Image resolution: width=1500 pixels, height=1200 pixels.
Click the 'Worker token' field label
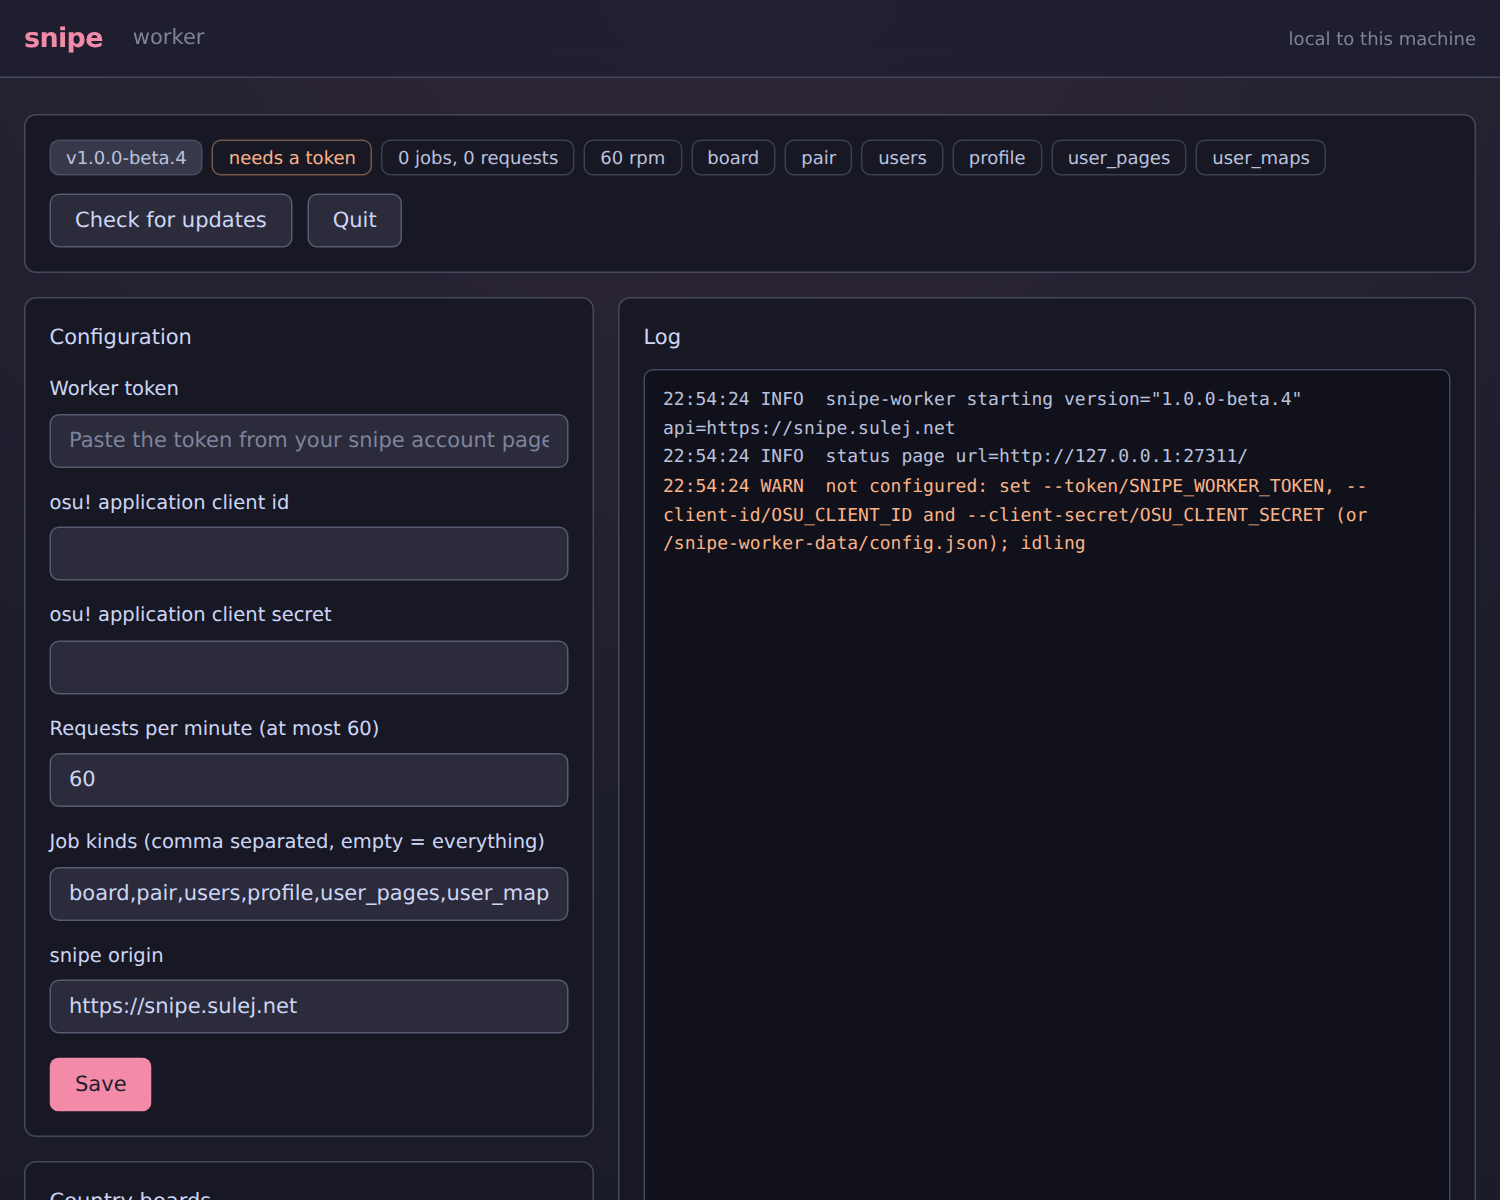point(114,388)
